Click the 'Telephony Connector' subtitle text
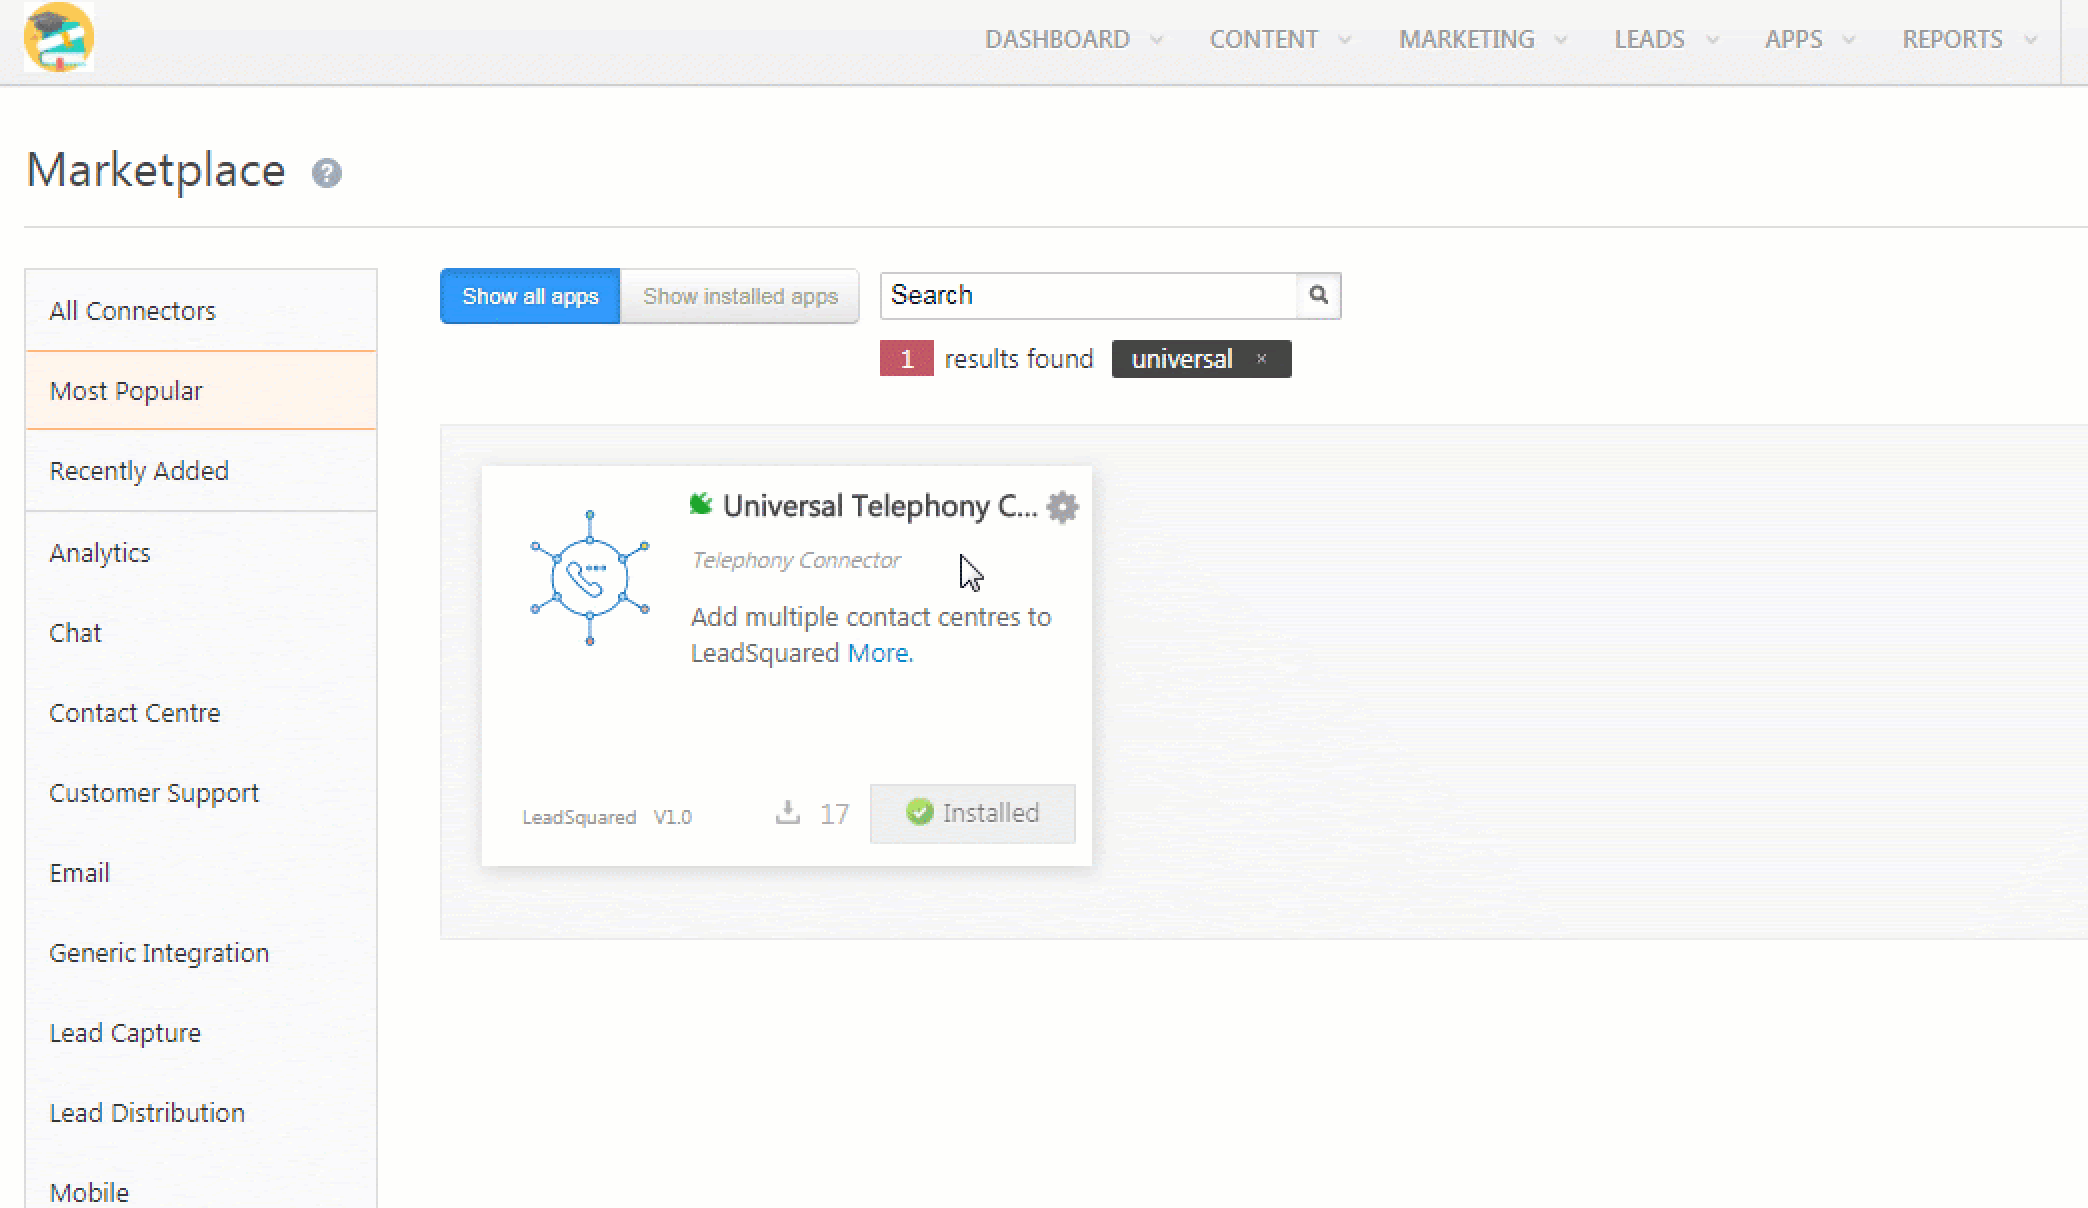Viewport: 2088px width, 1208px height. click(796, 560)
